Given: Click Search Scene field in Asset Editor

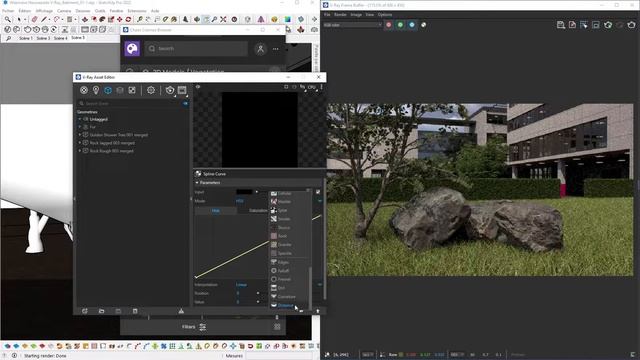Looking at the screenshot, I should pos(129,104).
